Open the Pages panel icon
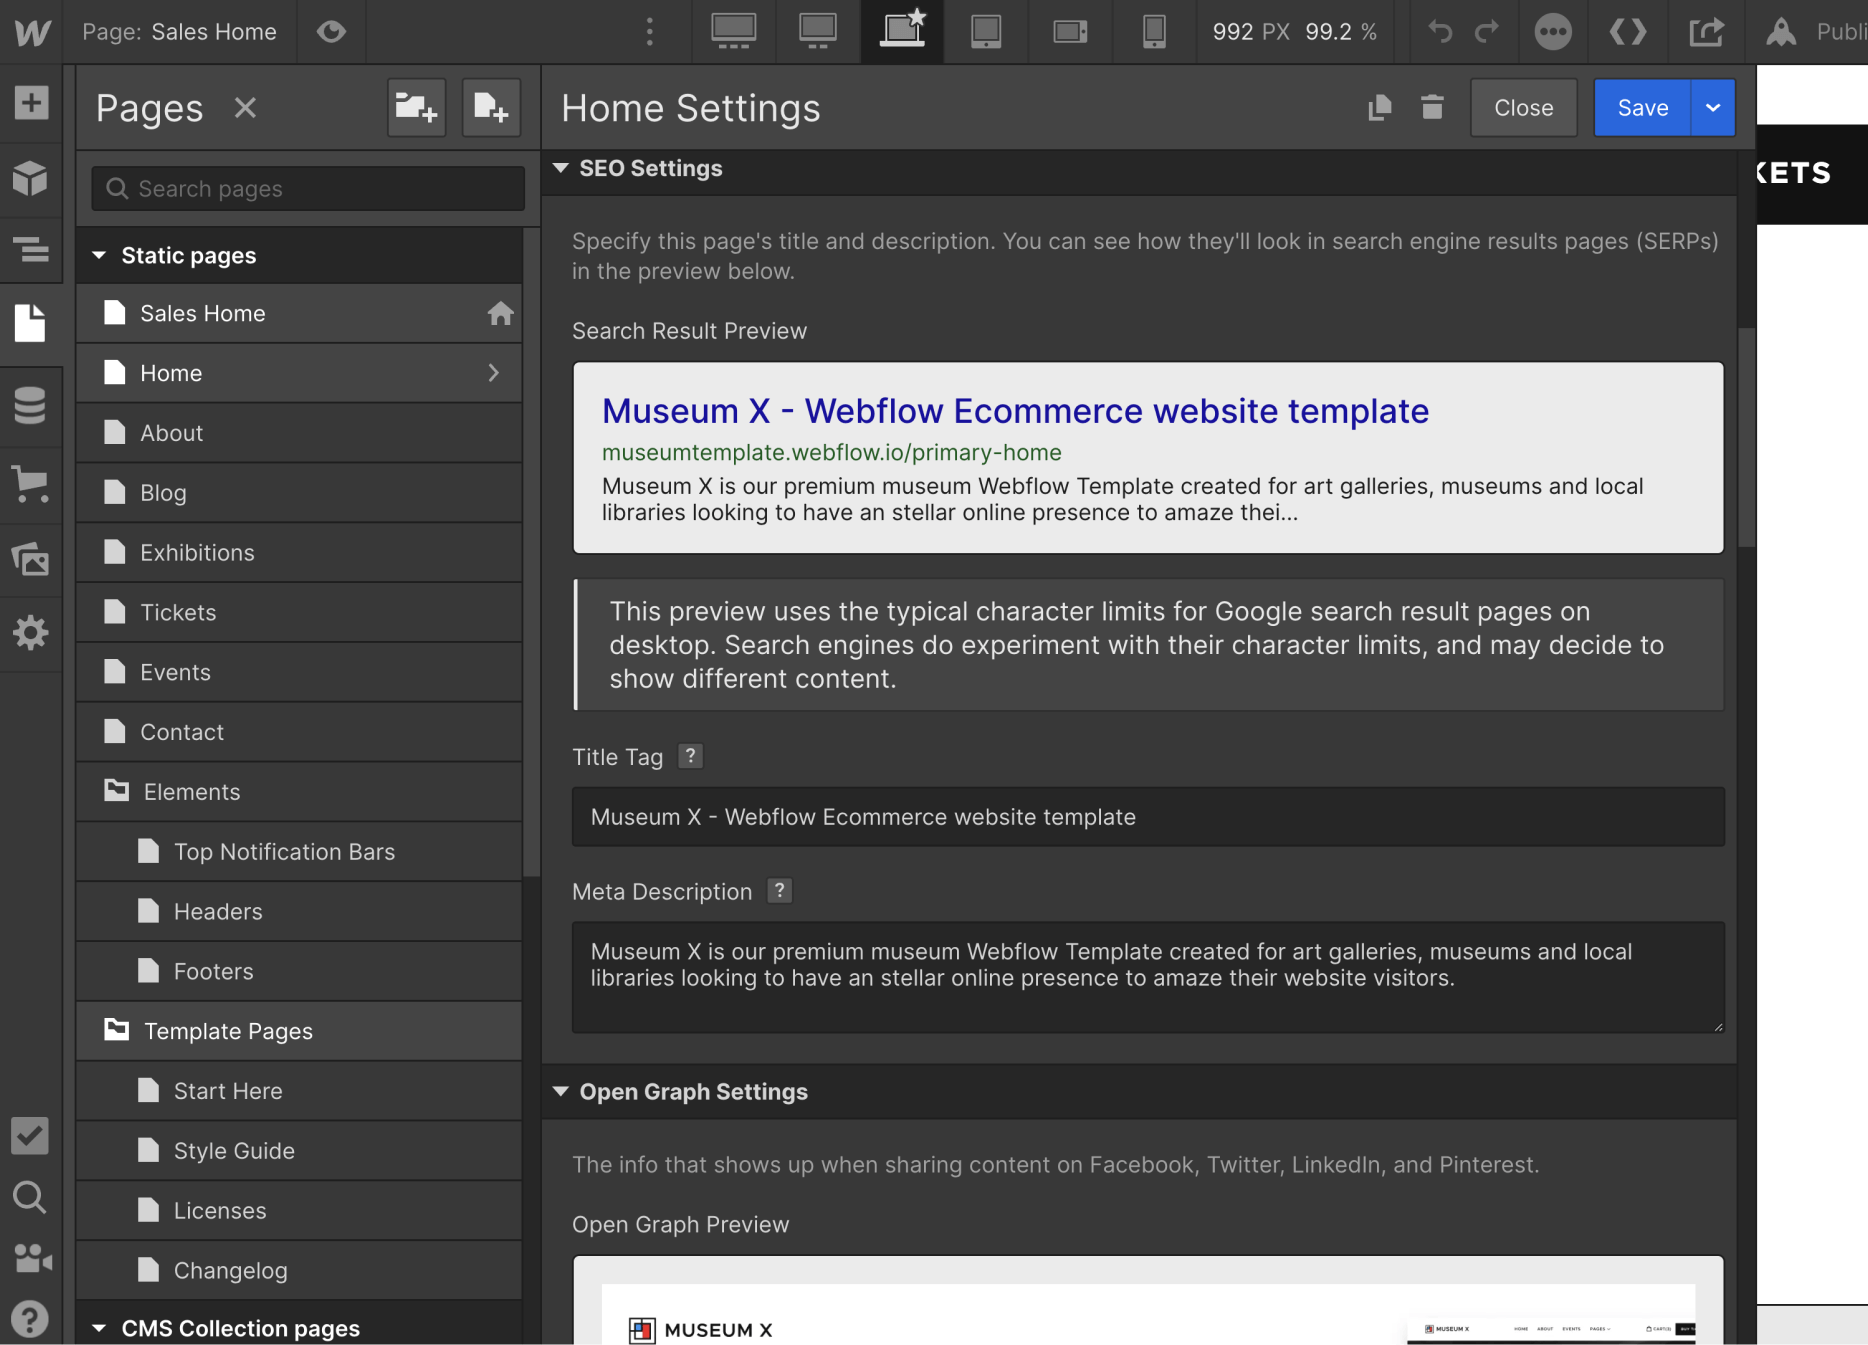Image resolution: width=1868 pixels, height=1345 pixels. (x=31, y=323)
